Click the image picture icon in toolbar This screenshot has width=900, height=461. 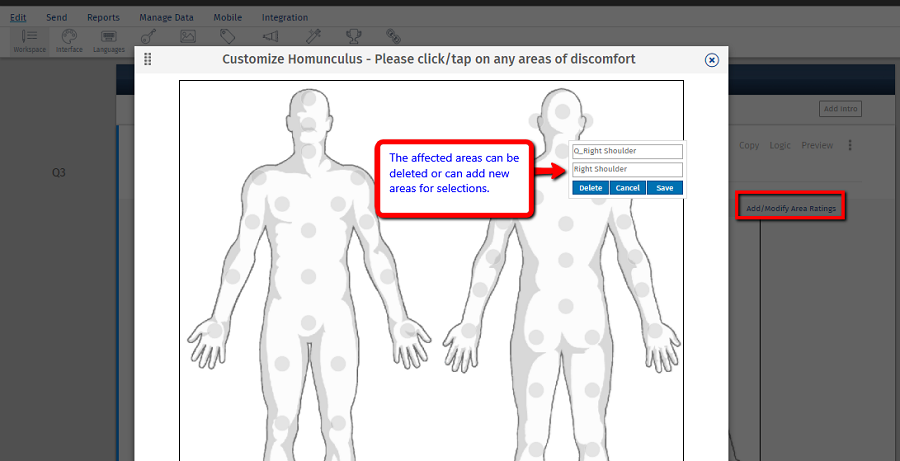188,37
